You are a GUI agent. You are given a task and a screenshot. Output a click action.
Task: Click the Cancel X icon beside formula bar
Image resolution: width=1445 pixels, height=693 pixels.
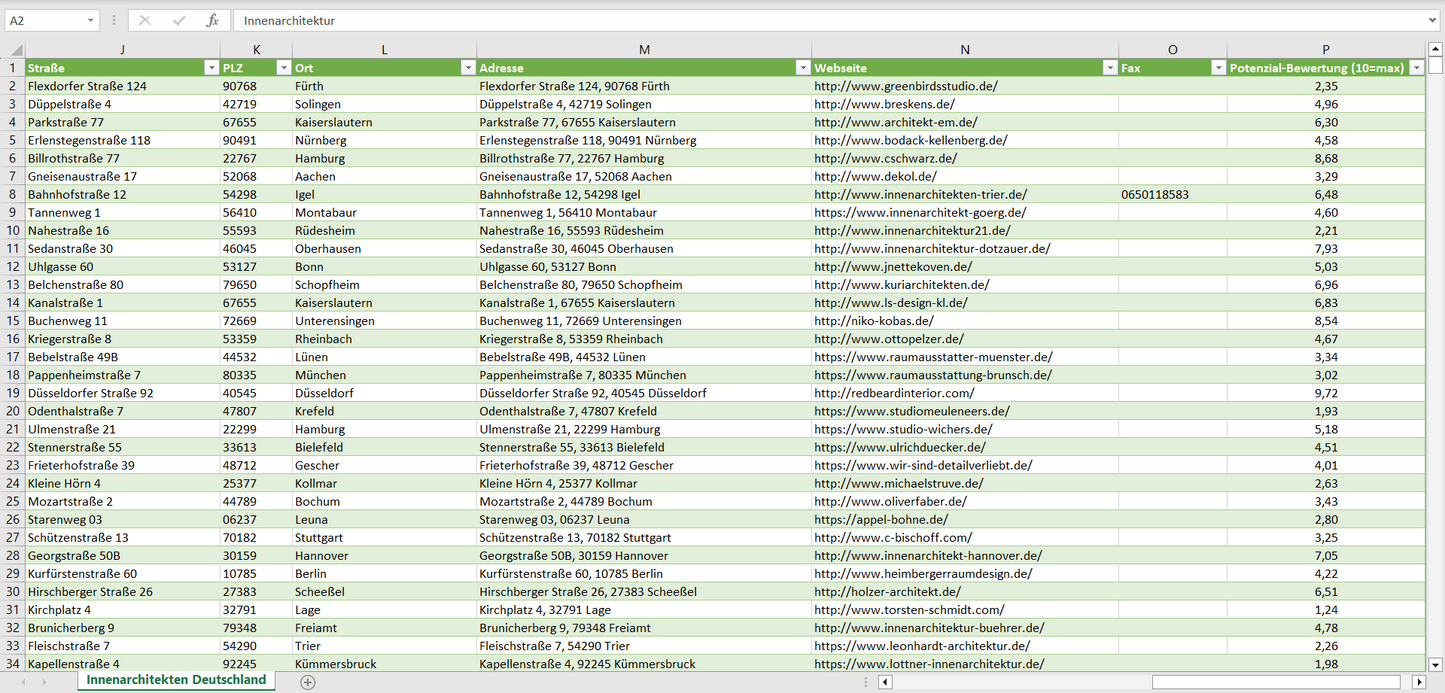click(145, 20)
